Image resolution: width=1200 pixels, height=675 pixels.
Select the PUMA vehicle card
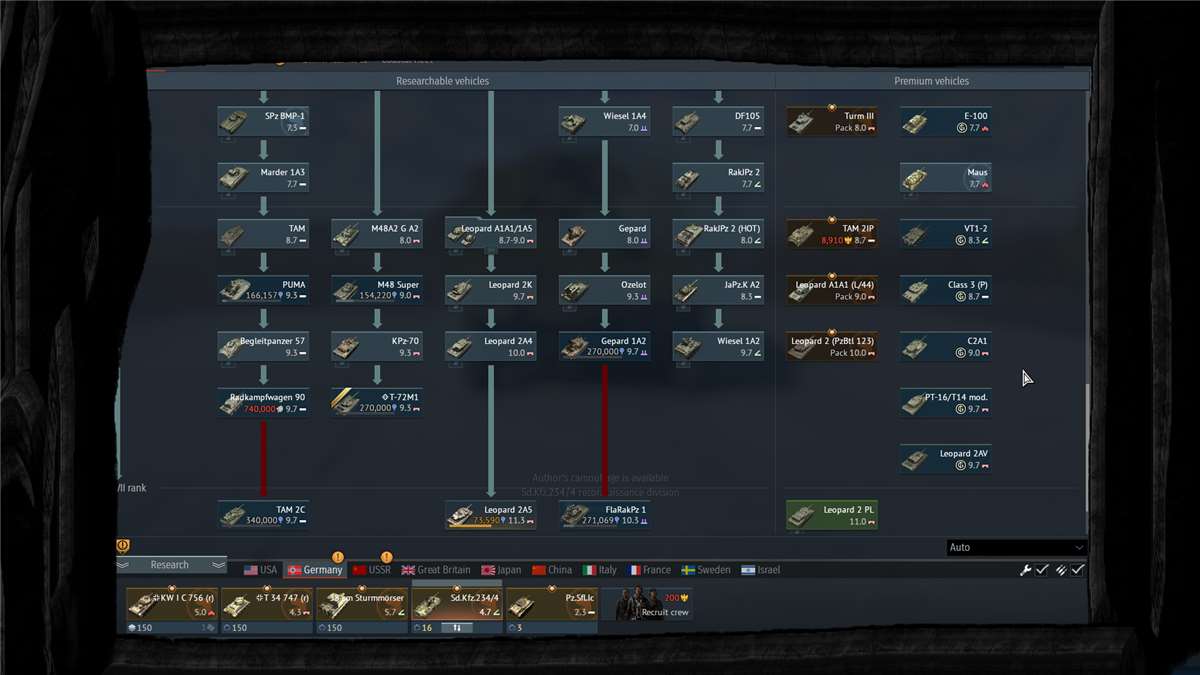point(263,290)
